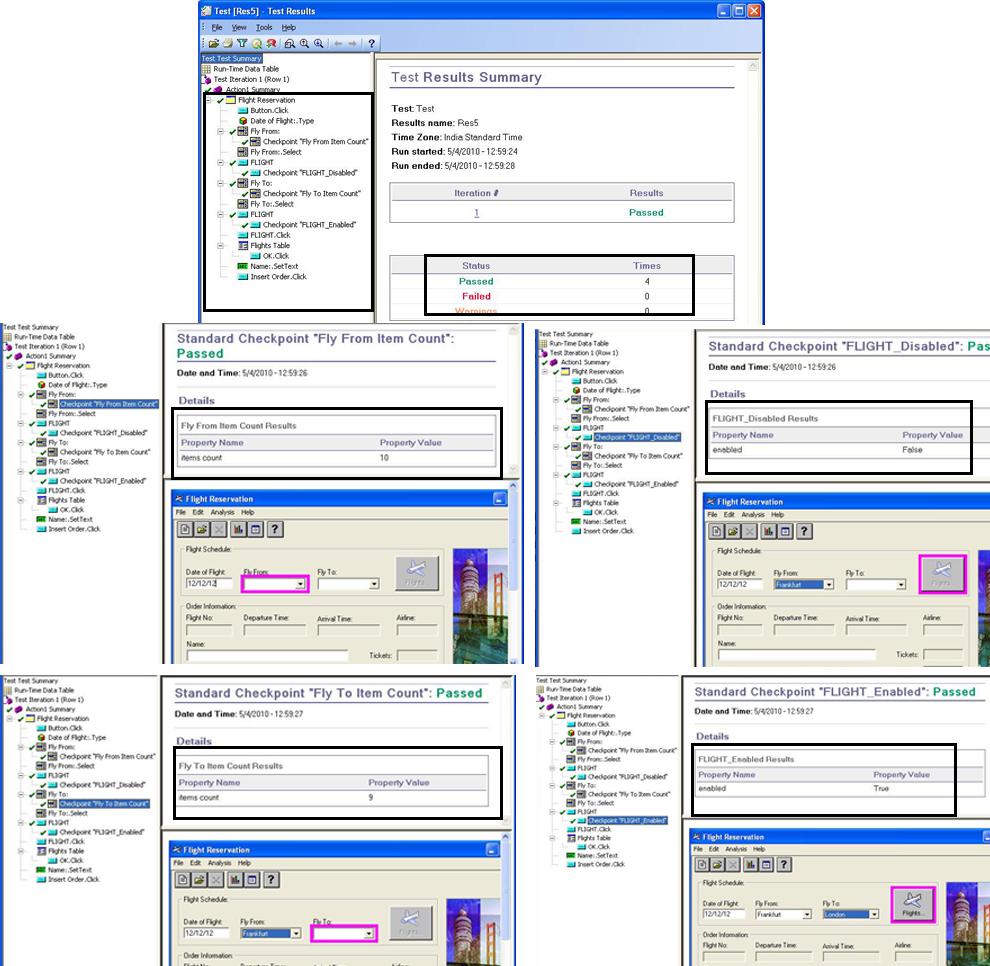
Task: Select the Checkpoint FLIGHT_Enabled node
Action: (x=301, y=223)
